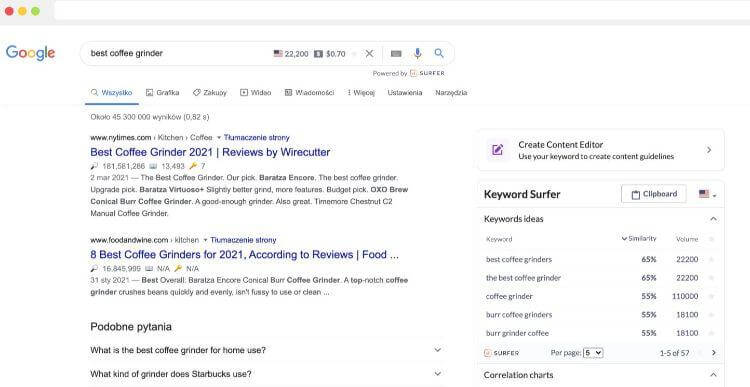
Task: Switch to the Wiadomości tab
Action: coord(309,93)
